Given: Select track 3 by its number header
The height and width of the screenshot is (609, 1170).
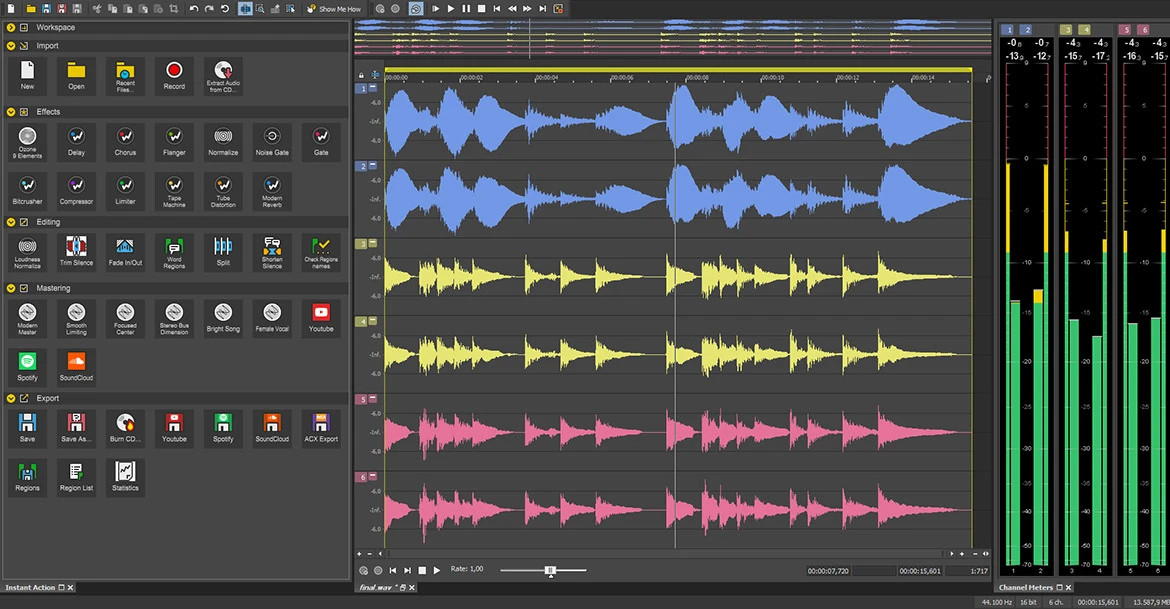Looking at the screenshot, I should [362, 242].
